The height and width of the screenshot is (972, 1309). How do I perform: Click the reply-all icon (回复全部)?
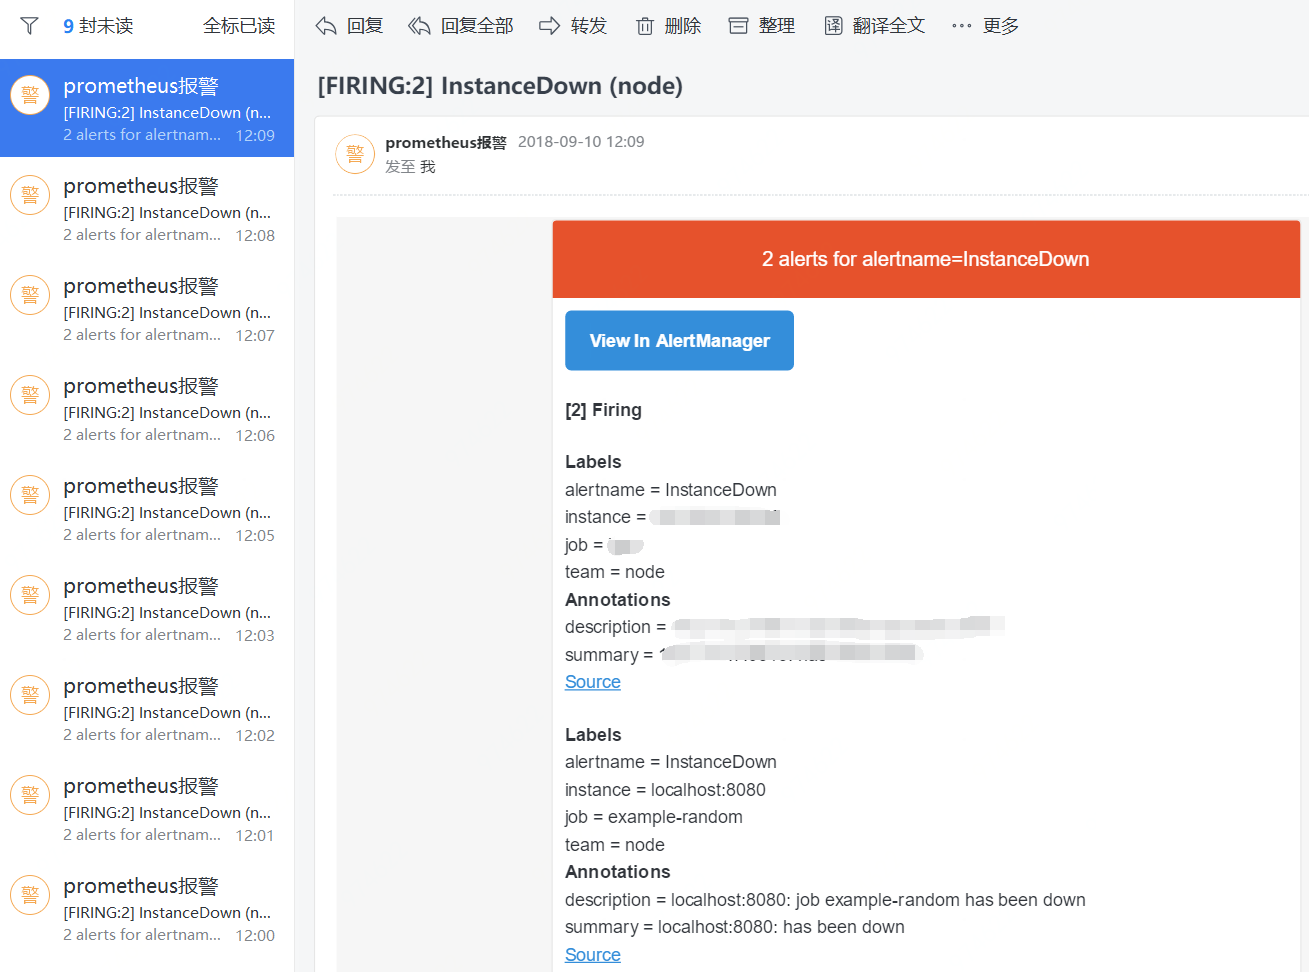pos(419,26)
